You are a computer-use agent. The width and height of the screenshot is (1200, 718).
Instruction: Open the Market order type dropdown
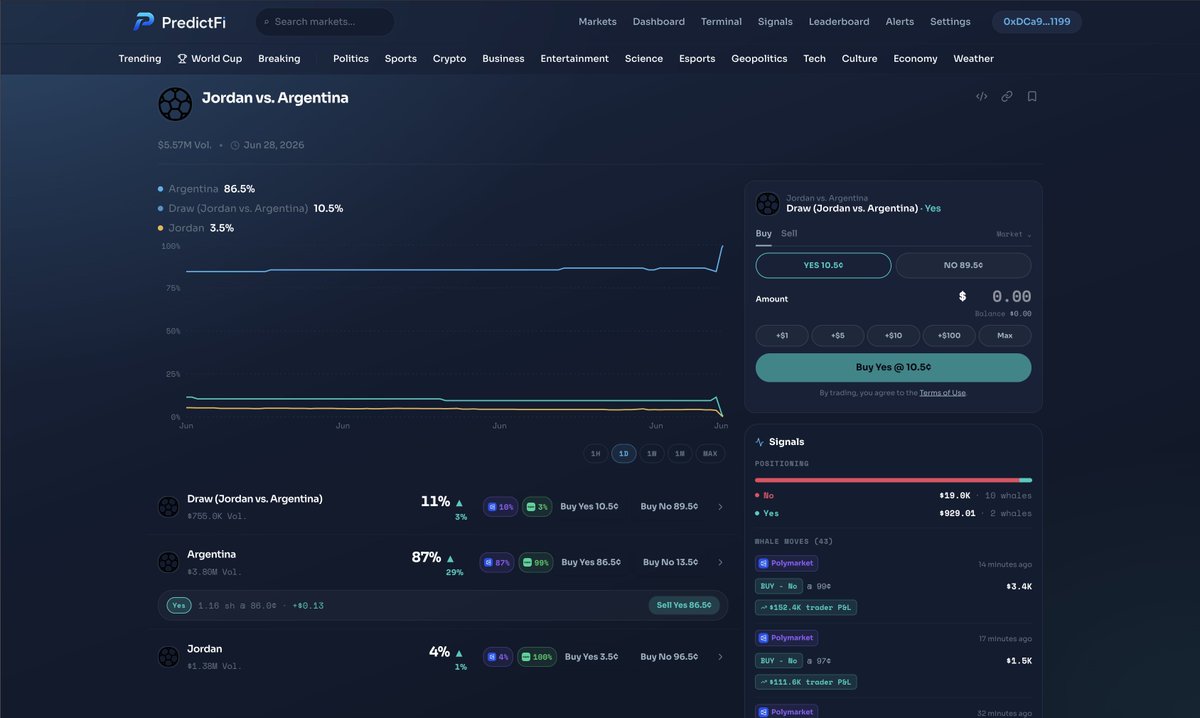(1013, 234)
